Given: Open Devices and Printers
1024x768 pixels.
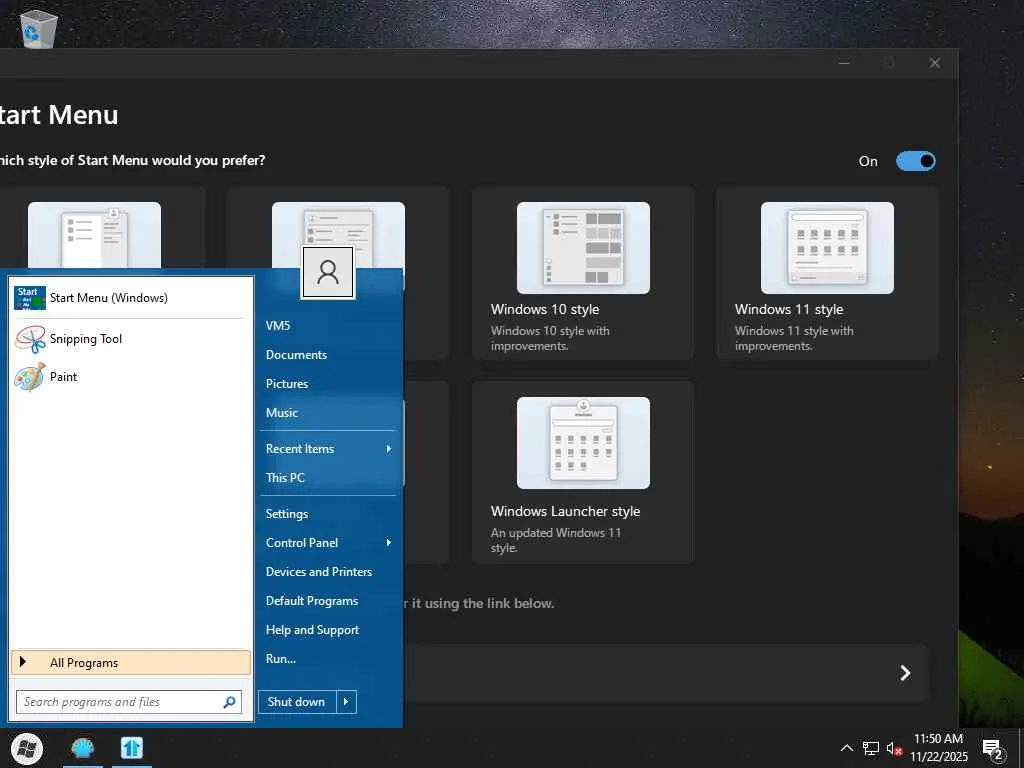Looking at the screenshot, I should pyautogui.click(x=319, y=571).
